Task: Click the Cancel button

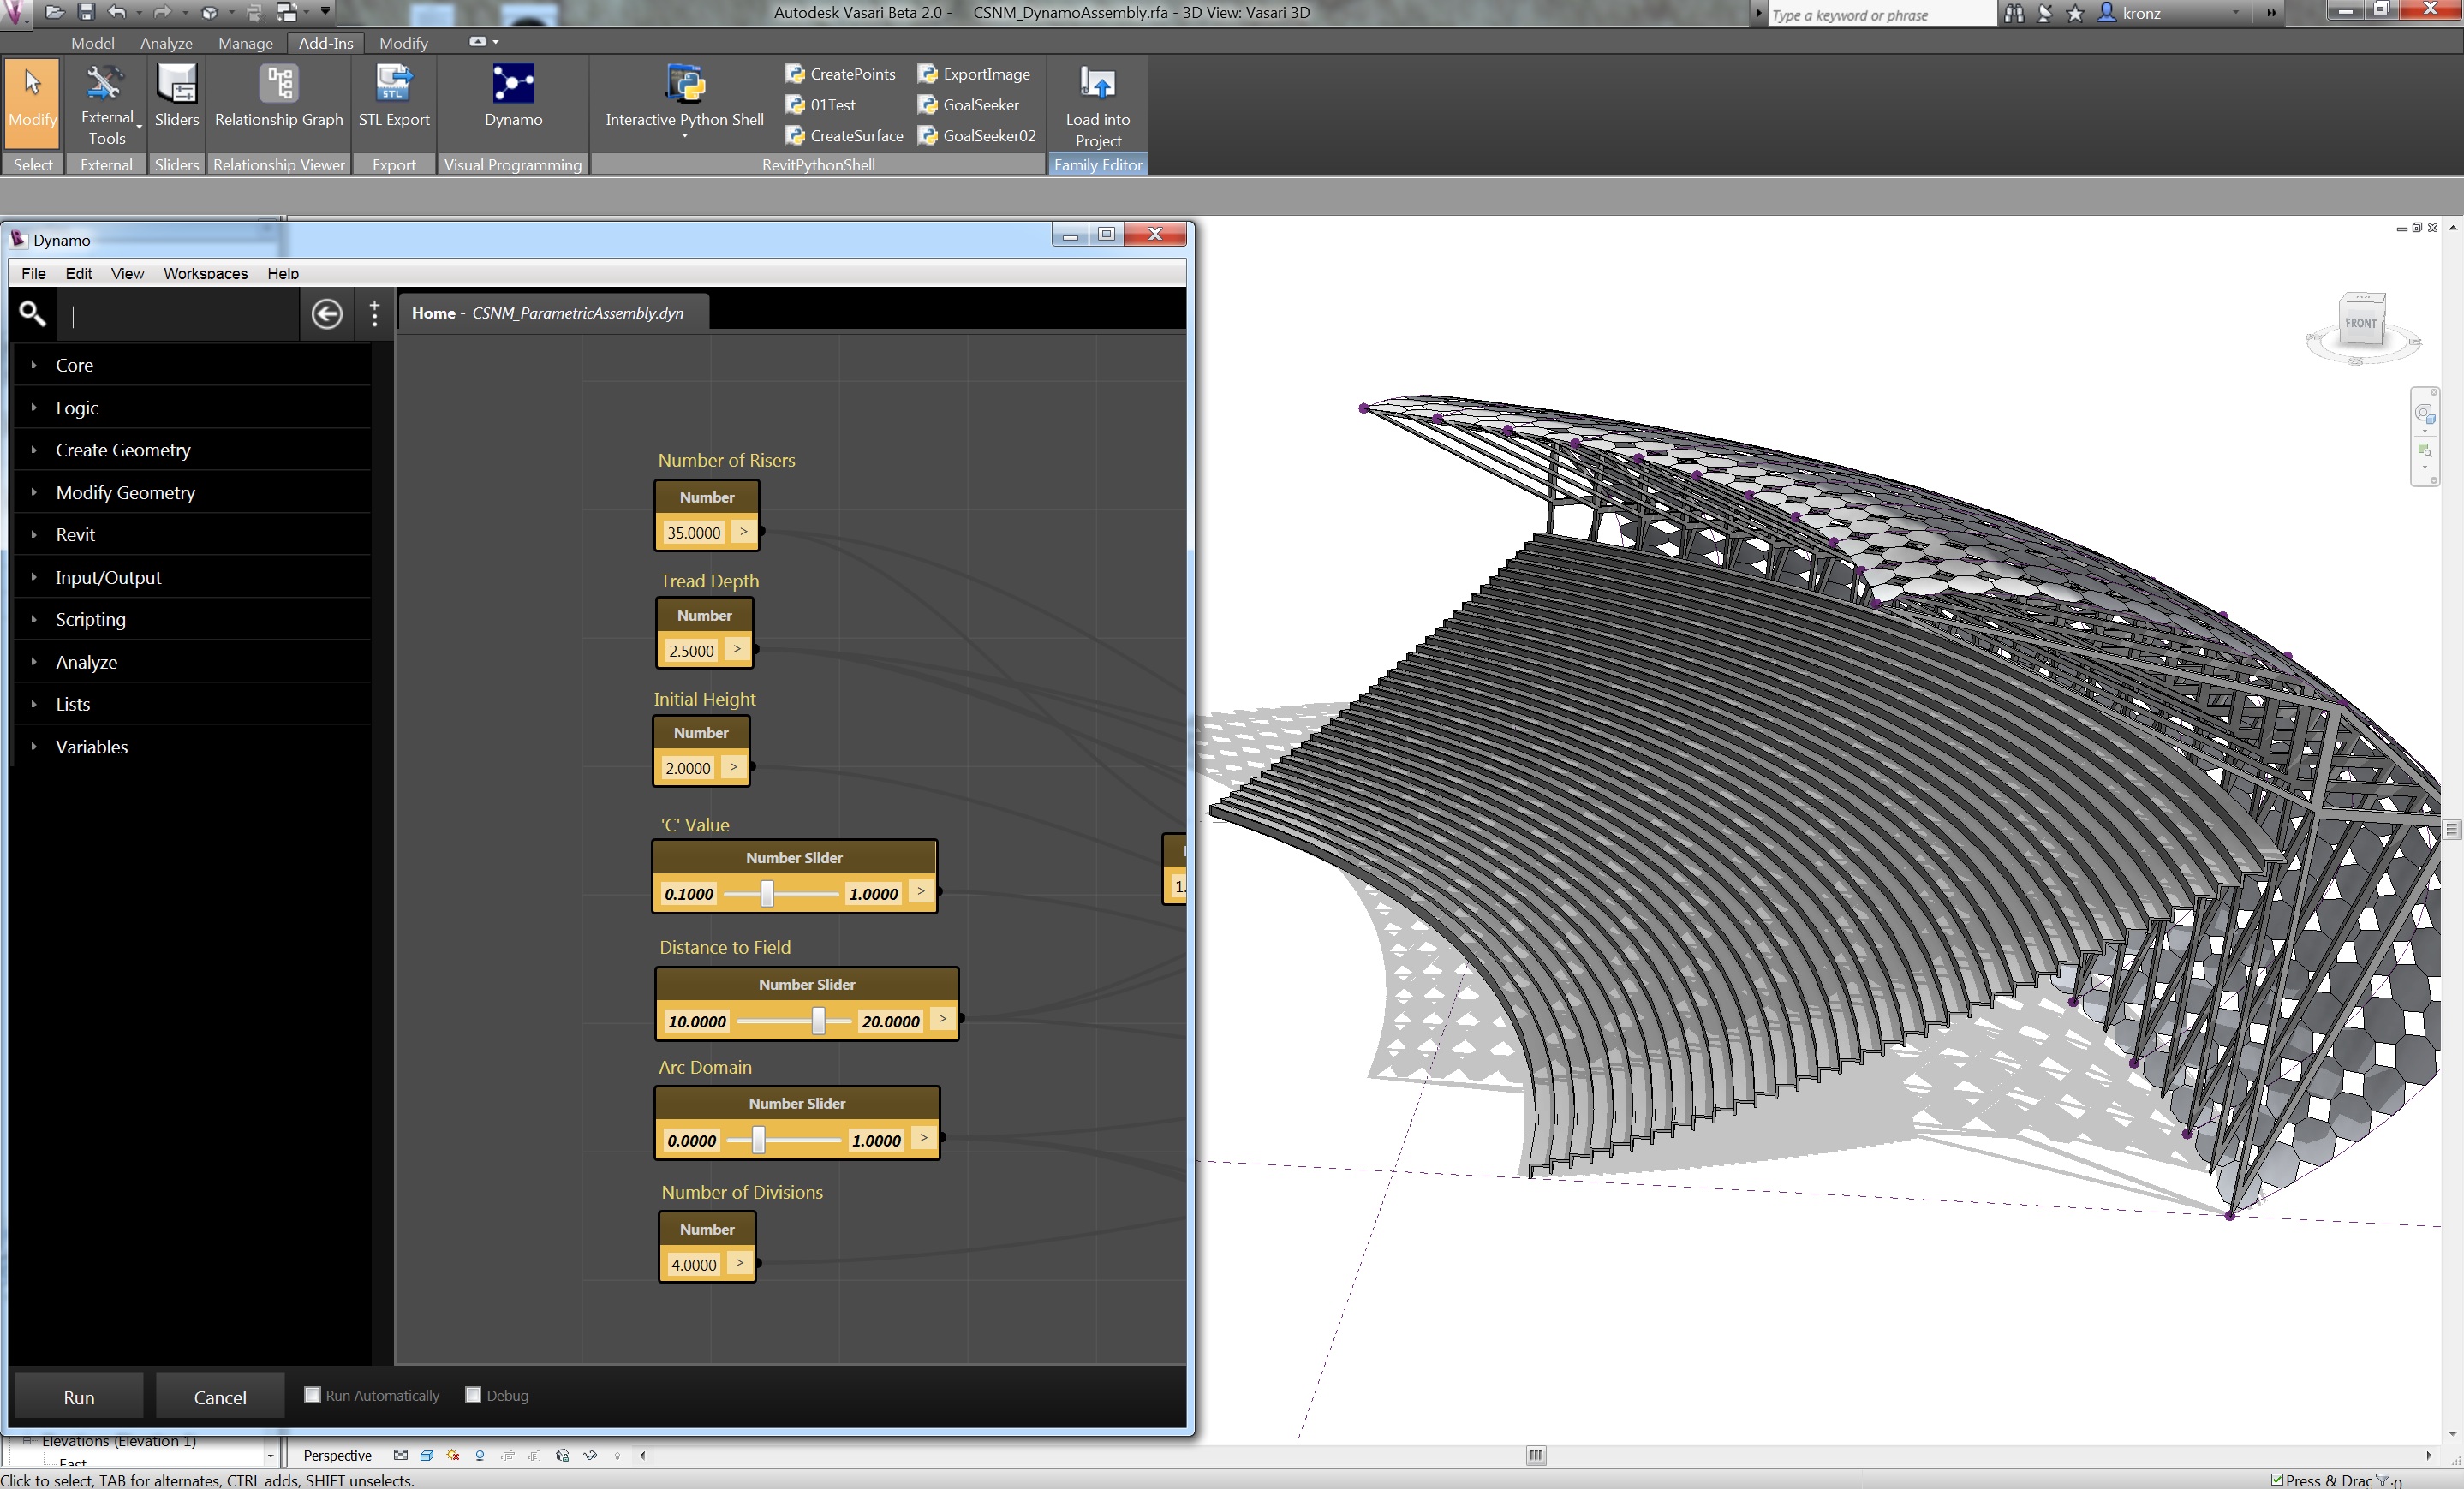Action: click(217, 1397)
